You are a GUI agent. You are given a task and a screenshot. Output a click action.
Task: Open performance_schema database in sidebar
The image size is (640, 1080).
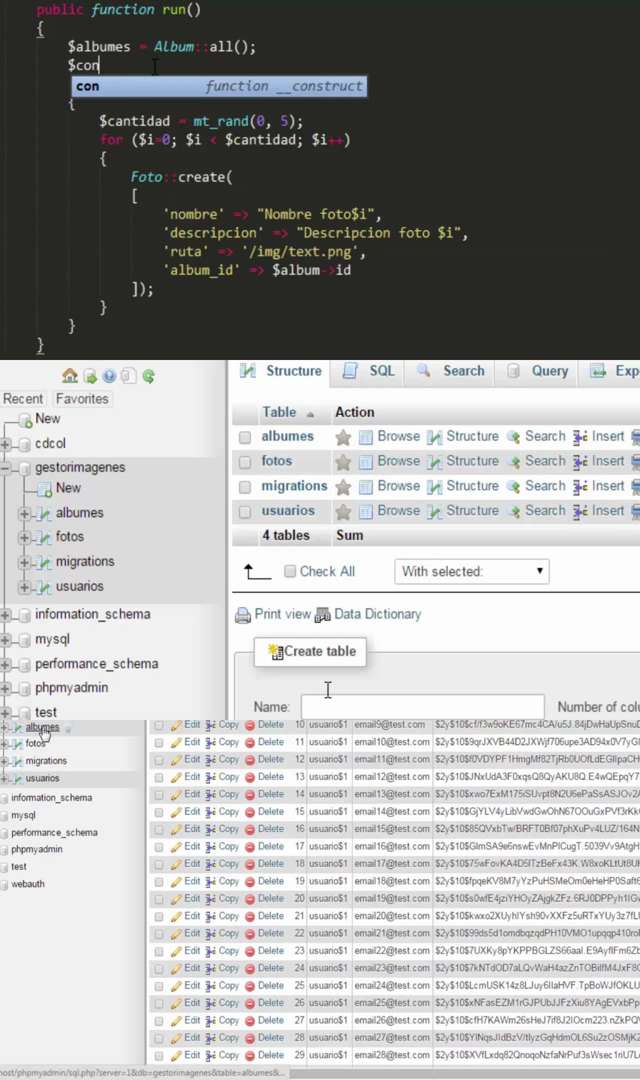pyautogui.click(x=96, y=664)
